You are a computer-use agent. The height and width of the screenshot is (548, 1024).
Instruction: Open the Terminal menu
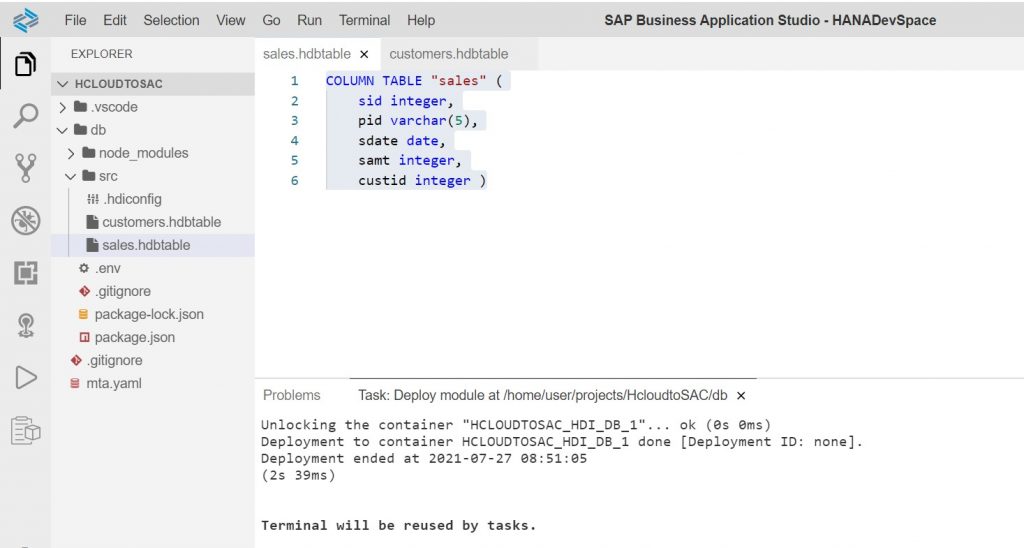tap(364, 20)
